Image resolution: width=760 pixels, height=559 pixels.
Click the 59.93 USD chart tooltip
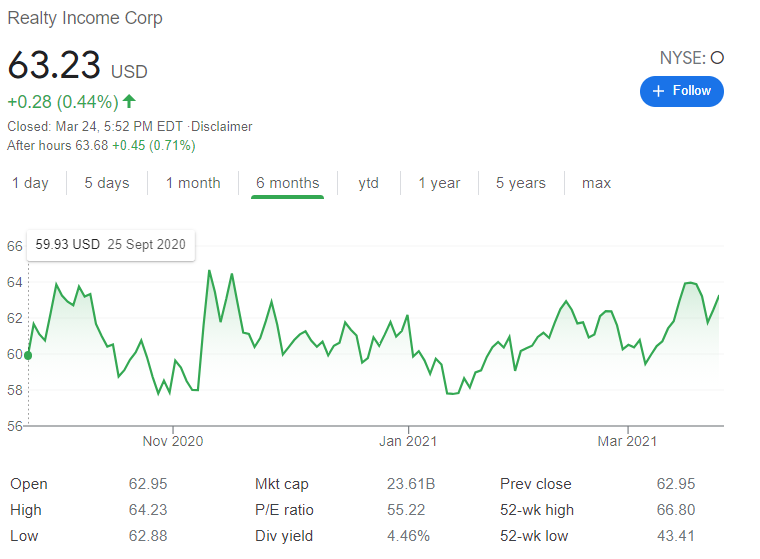click(x=111, y=245)
